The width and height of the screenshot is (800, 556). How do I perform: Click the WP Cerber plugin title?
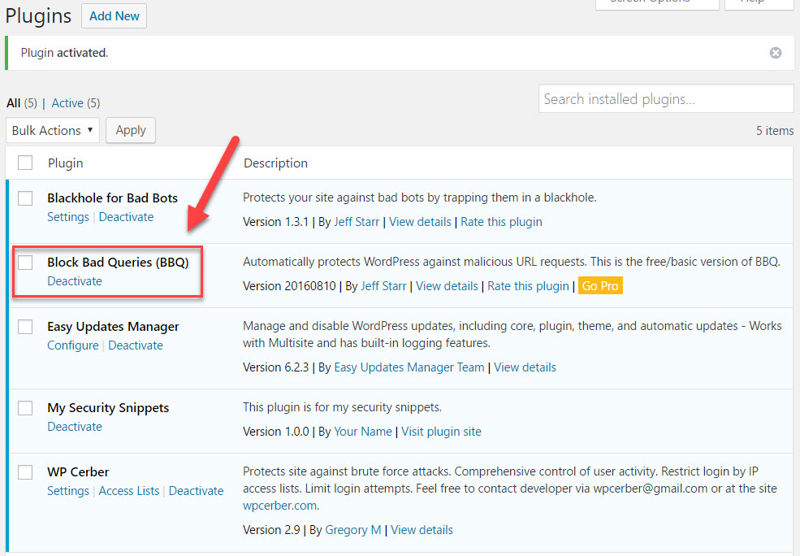point(78,472)
